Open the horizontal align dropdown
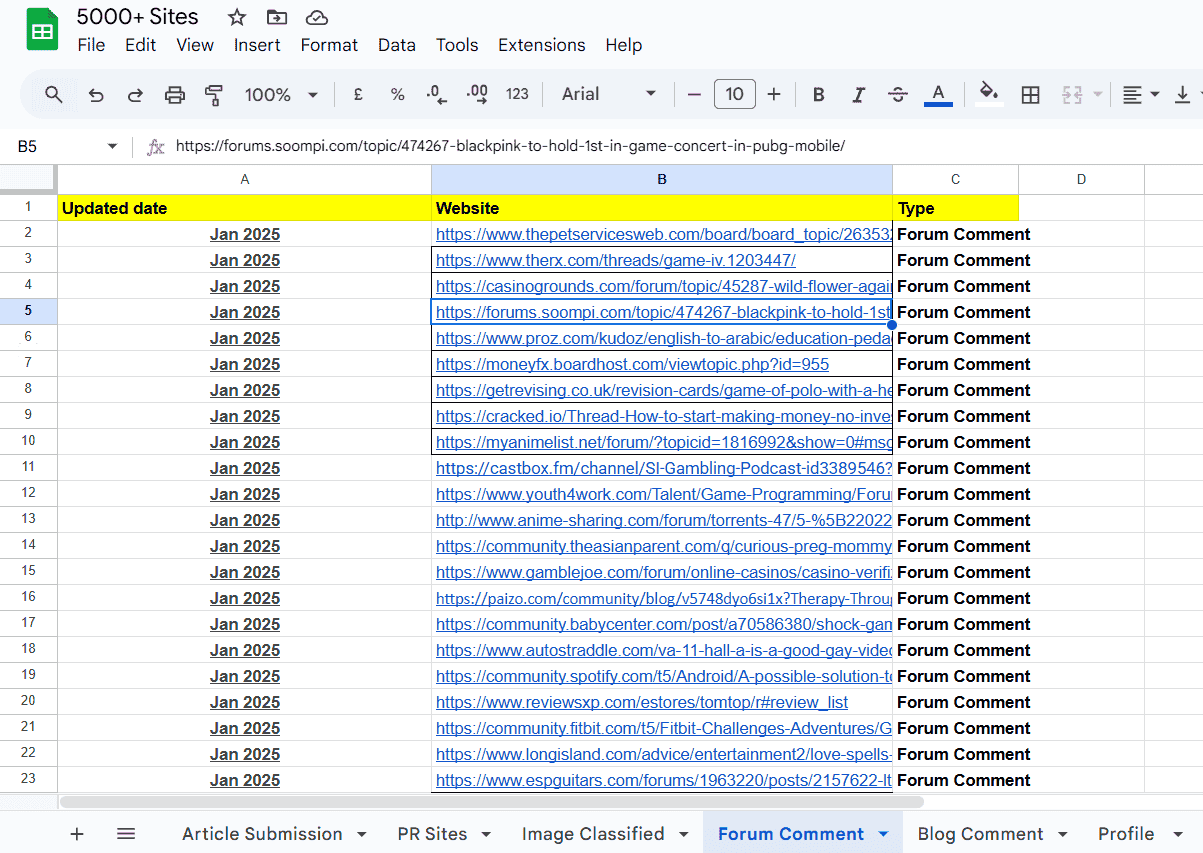 [x=1140, y=95]
